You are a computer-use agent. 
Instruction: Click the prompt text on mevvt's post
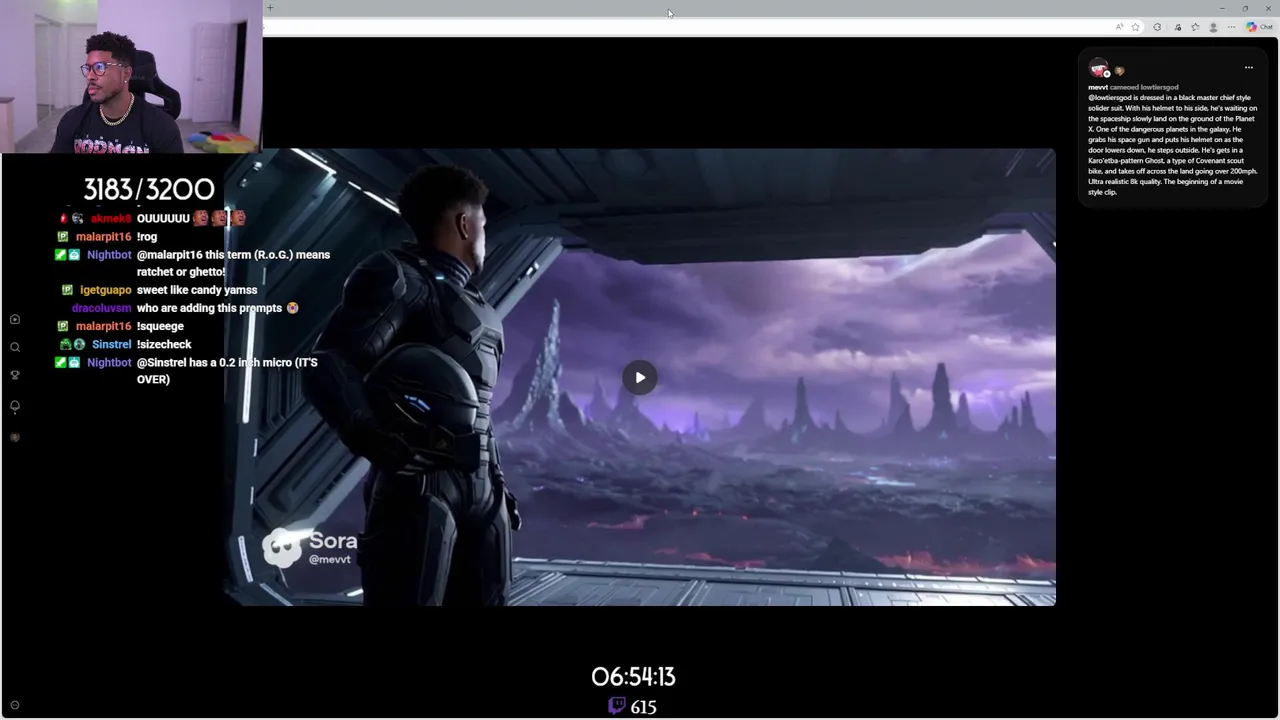point(1173,145)
